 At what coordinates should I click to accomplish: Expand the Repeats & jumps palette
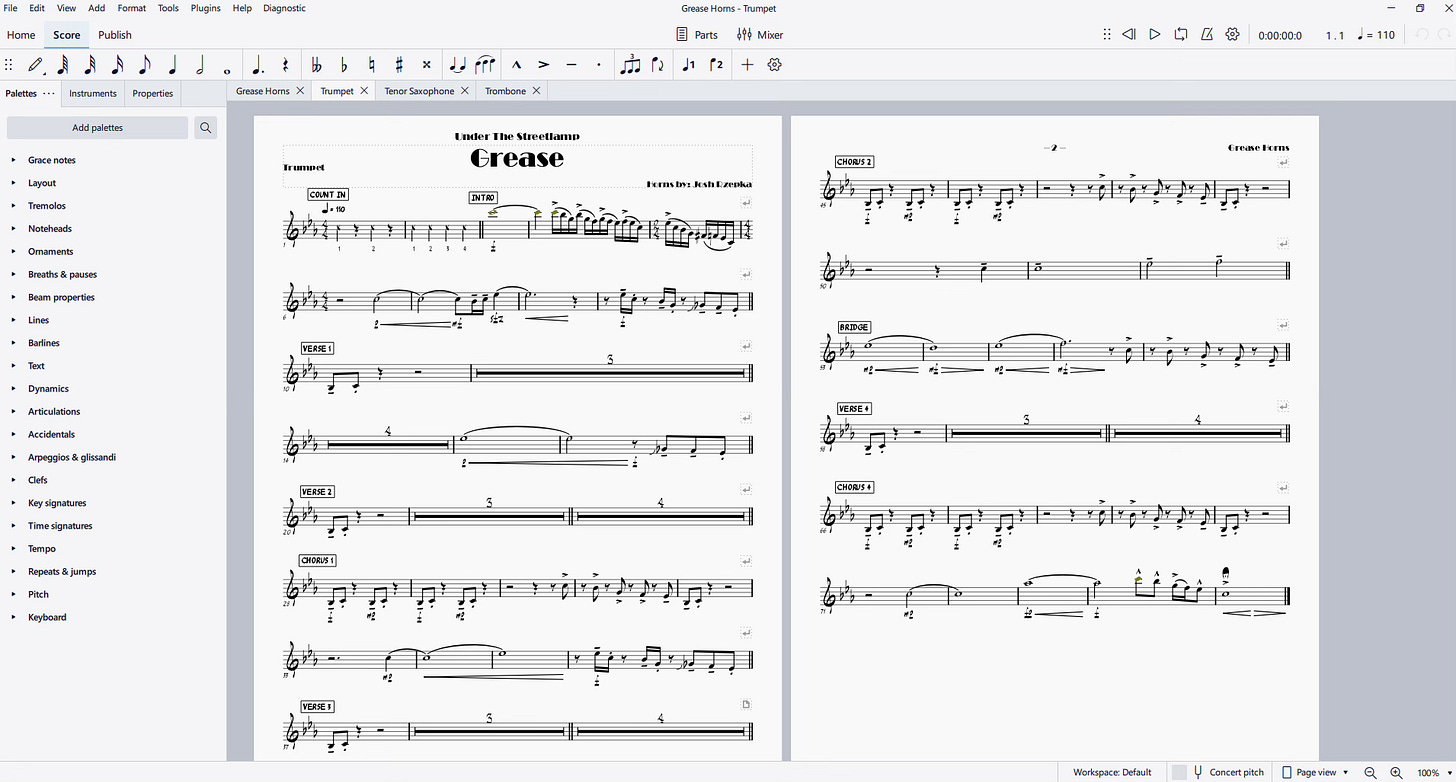[x=14, y=572]
